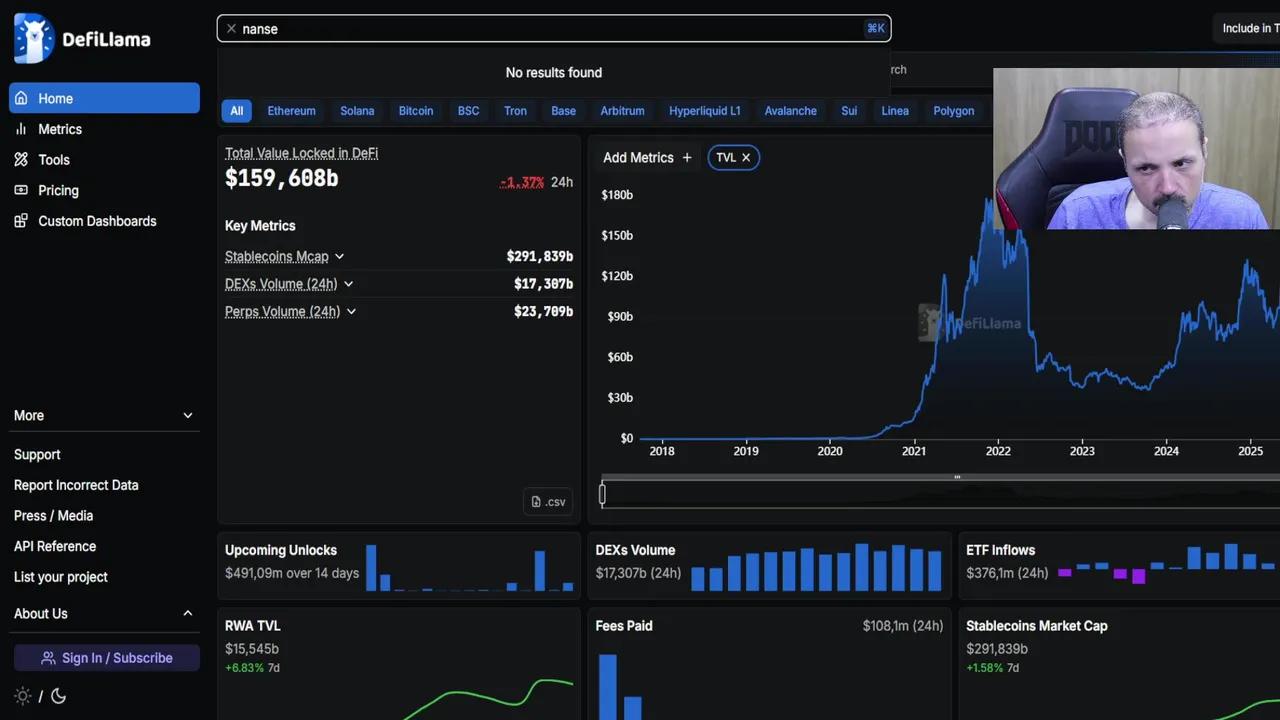1280x720 pixels.
Task: Click the ⌘K shortcut badge
Action: [x=875, y=28]
